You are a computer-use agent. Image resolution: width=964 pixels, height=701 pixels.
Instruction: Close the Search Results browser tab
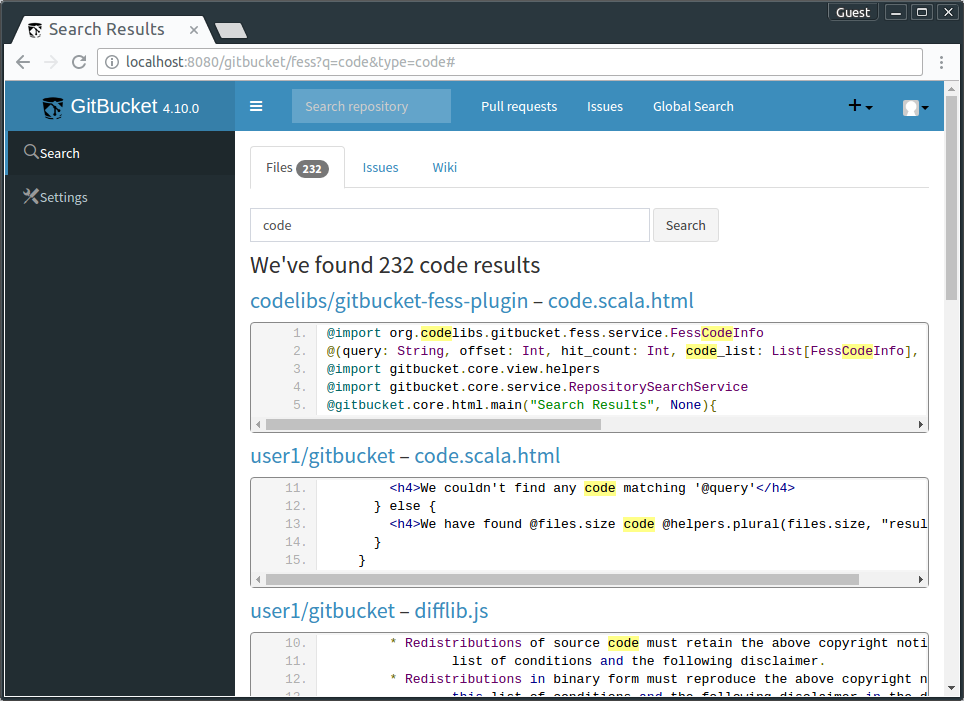194,30
